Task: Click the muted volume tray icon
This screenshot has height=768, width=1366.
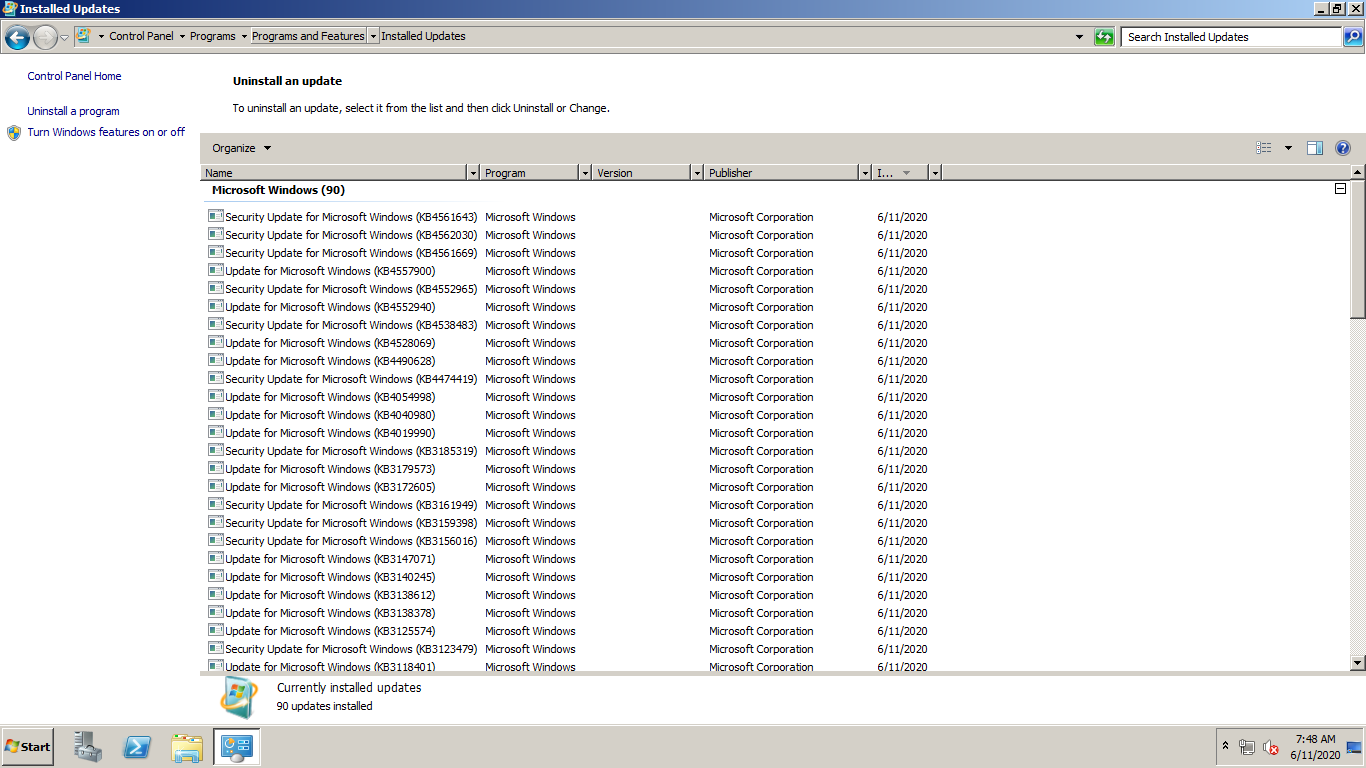Action: click(1271, 747)
